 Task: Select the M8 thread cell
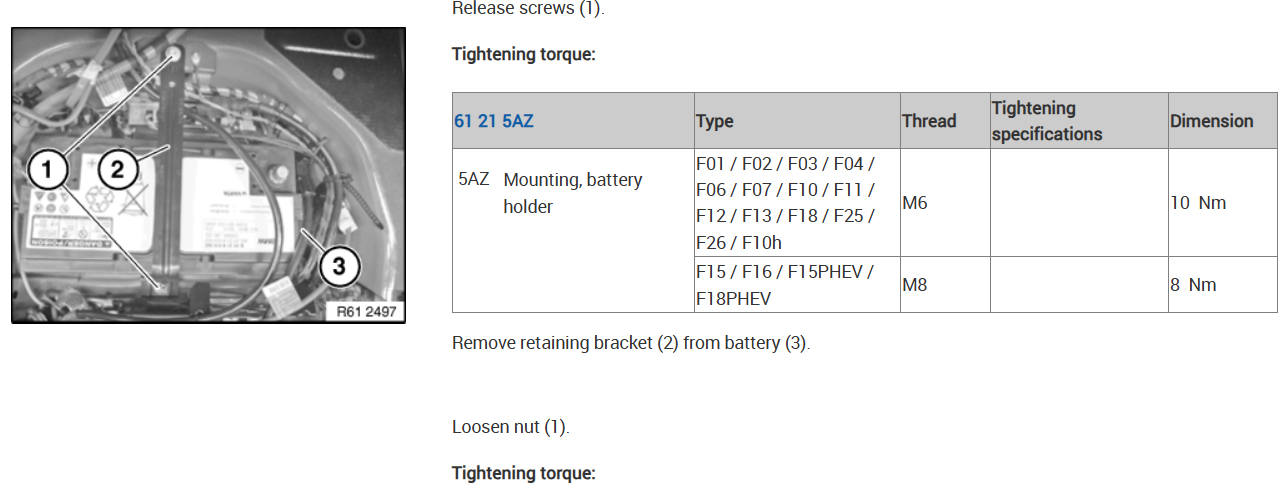coord(915,285)
